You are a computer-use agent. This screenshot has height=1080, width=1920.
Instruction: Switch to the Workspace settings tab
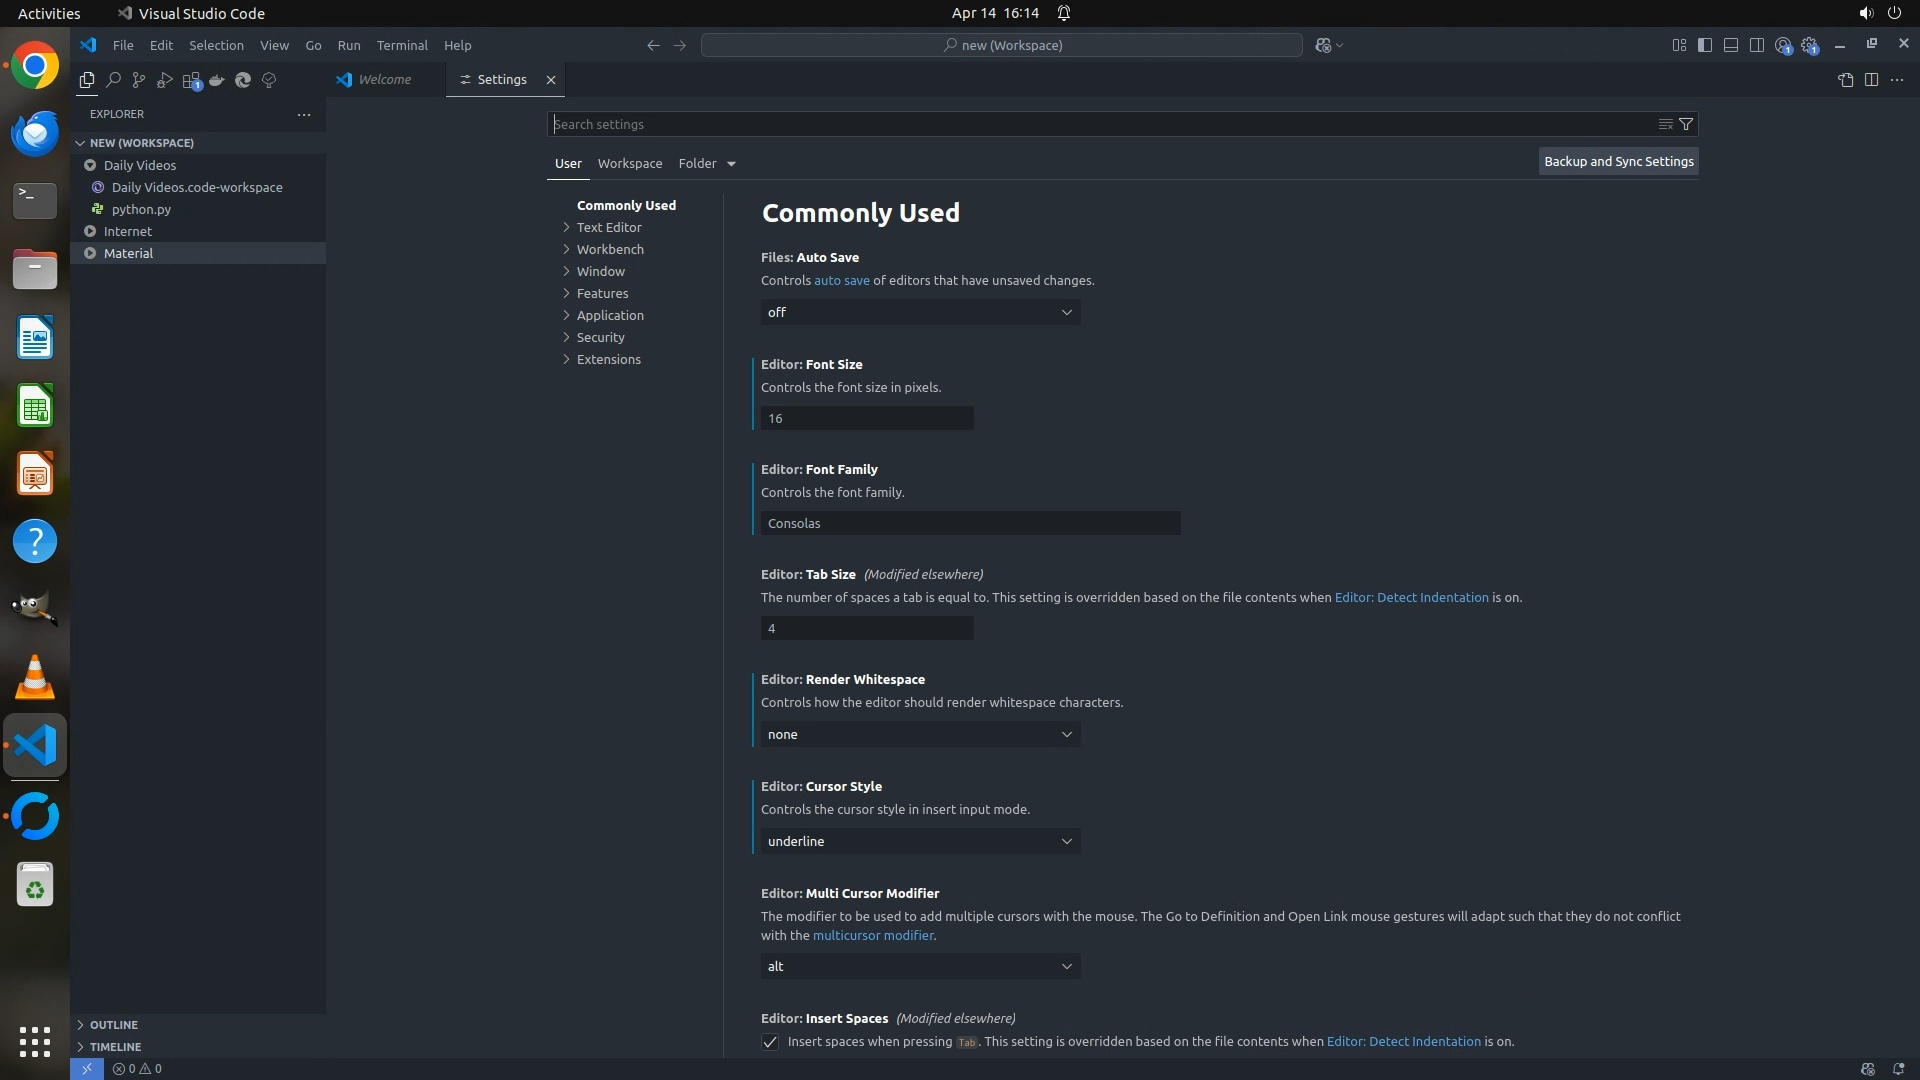coord(630,163)
